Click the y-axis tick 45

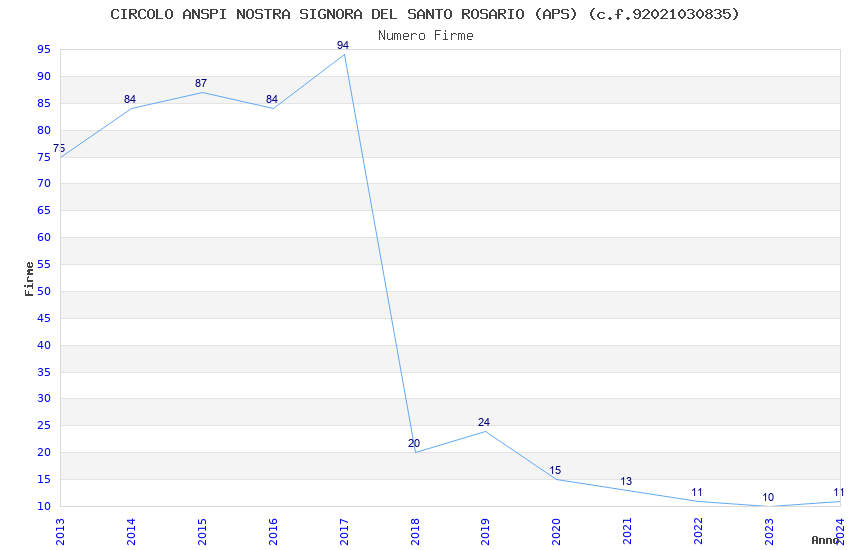click(44, 318)
